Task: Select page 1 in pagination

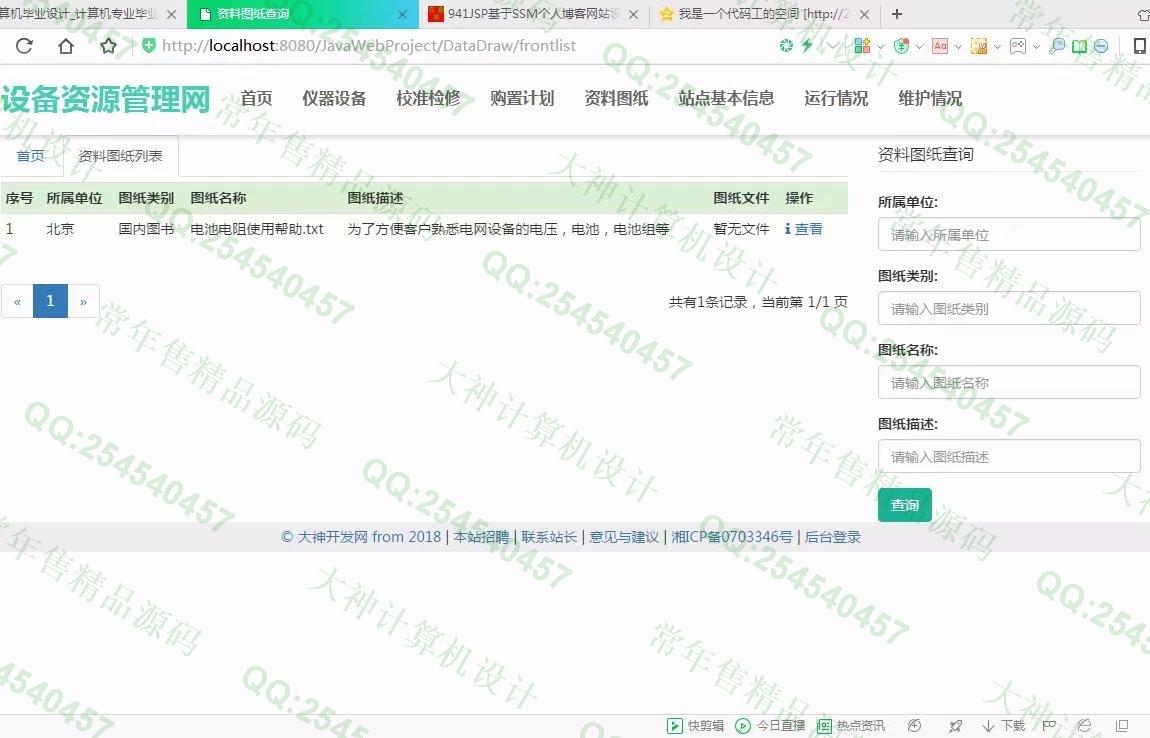Action: [x=50, y=302]
